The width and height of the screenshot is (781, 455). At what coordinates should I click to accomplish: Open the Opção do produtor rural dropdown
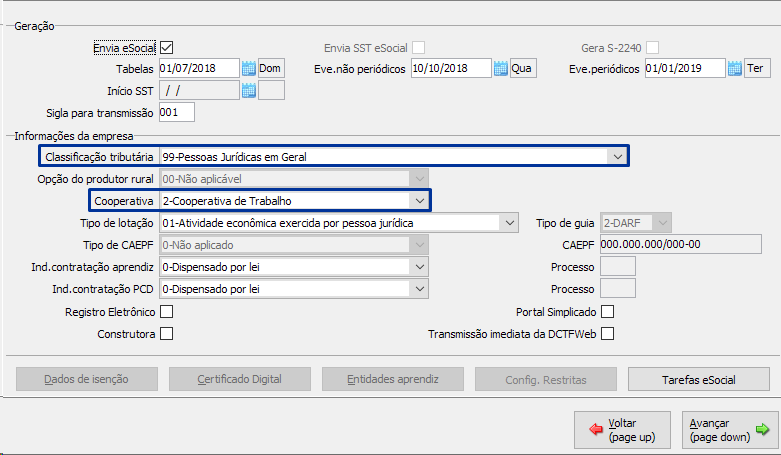419,178
